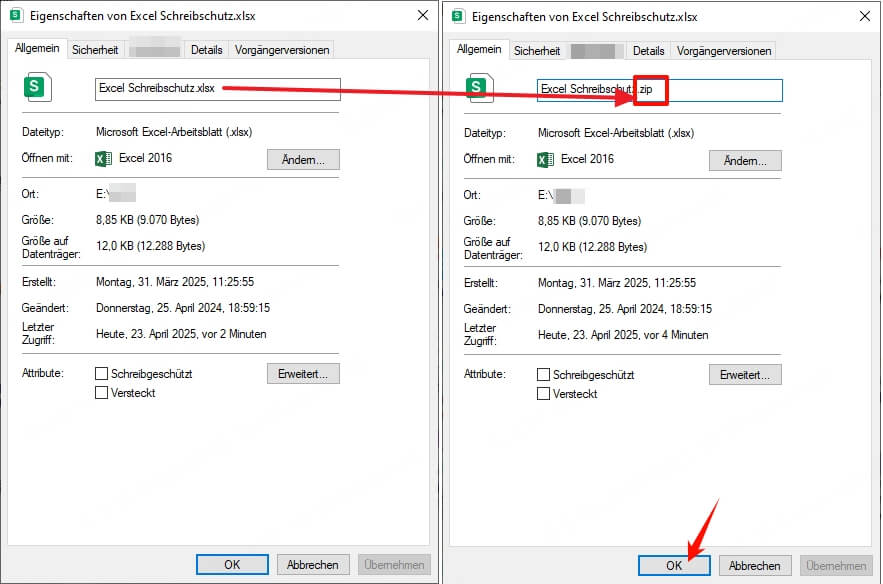Close the left properties dialog
Screen dimensions: 883x584
[x=423, y=15]
